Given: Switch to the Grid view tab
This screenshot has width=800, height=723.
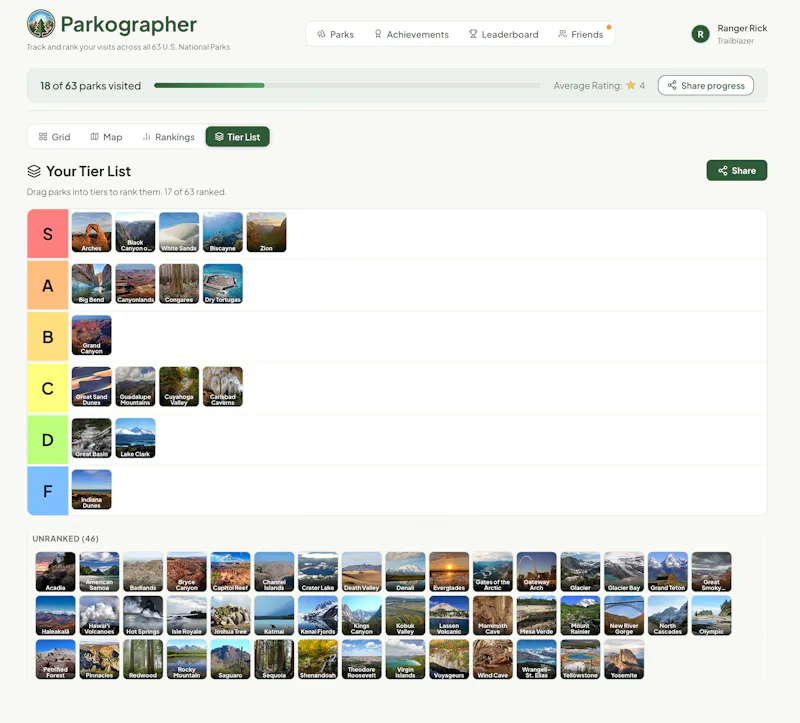Looking at the screenshot, I should (55, 137).
